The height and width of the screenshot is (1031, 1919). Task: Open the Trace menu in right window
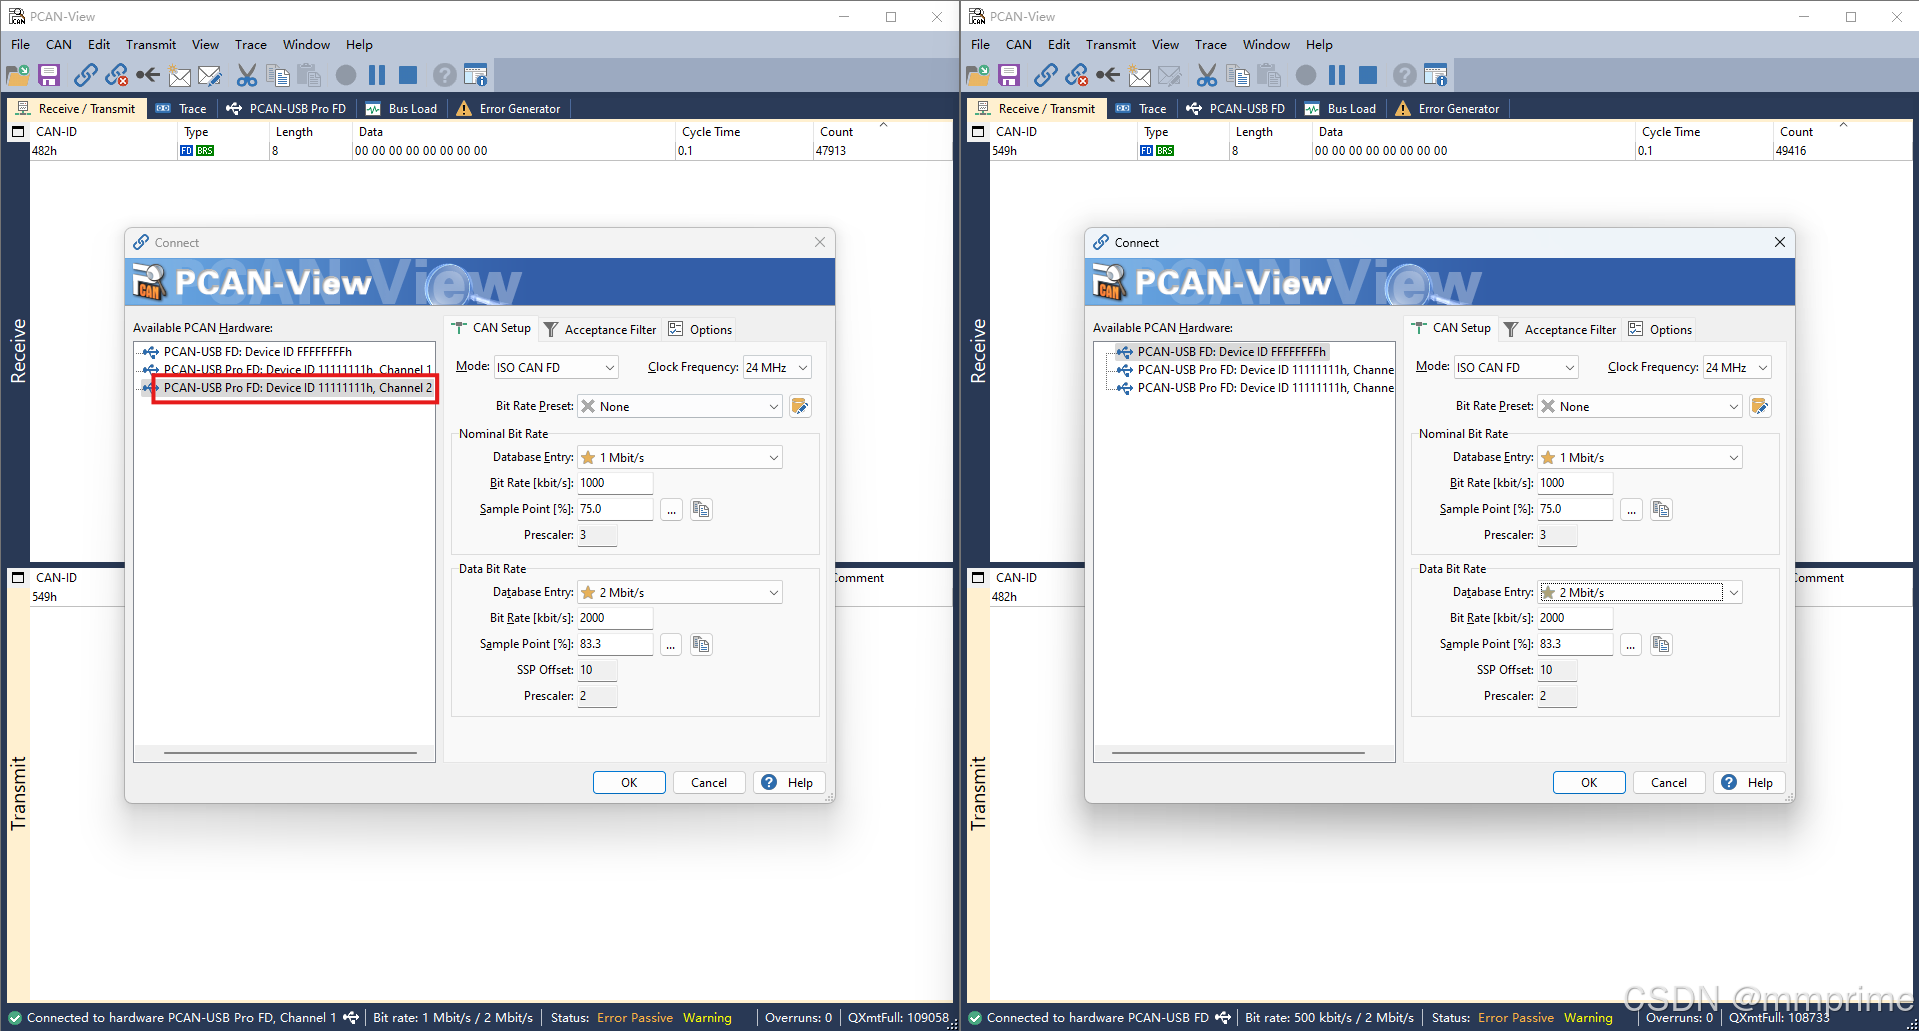point(1210,45)
